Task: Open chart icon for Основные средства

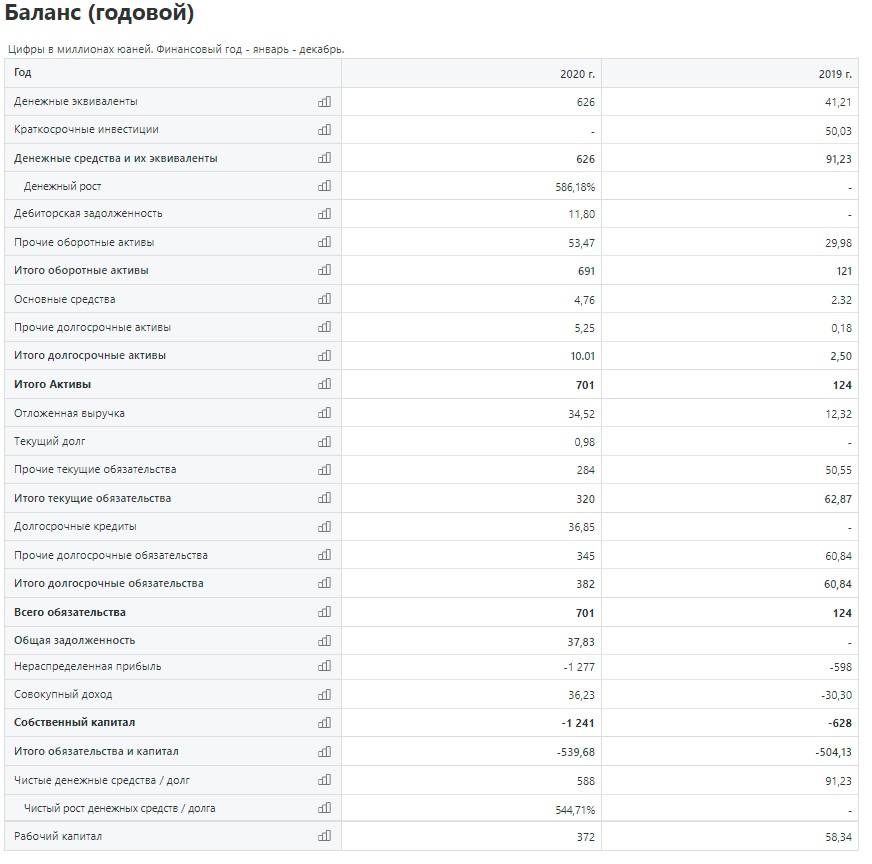Action: pyautogui.click(x=324, y=299)
